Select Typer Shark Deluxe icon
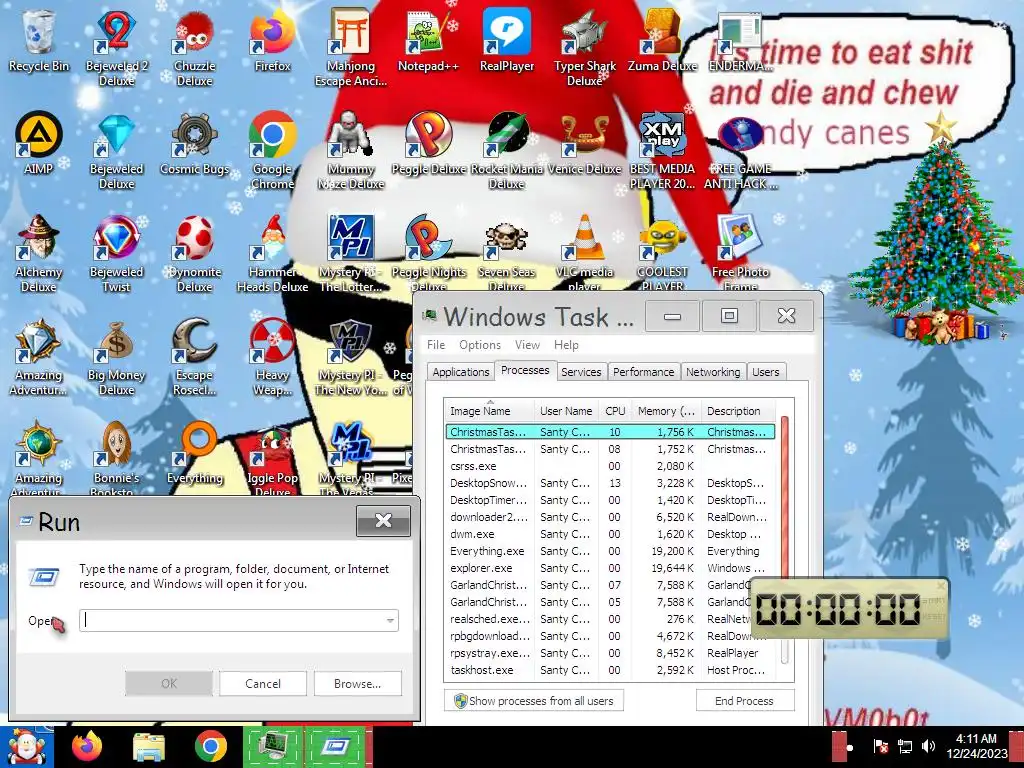This screenshot has width=1024, height=768. pyautogui.click(x=584, y=47)
